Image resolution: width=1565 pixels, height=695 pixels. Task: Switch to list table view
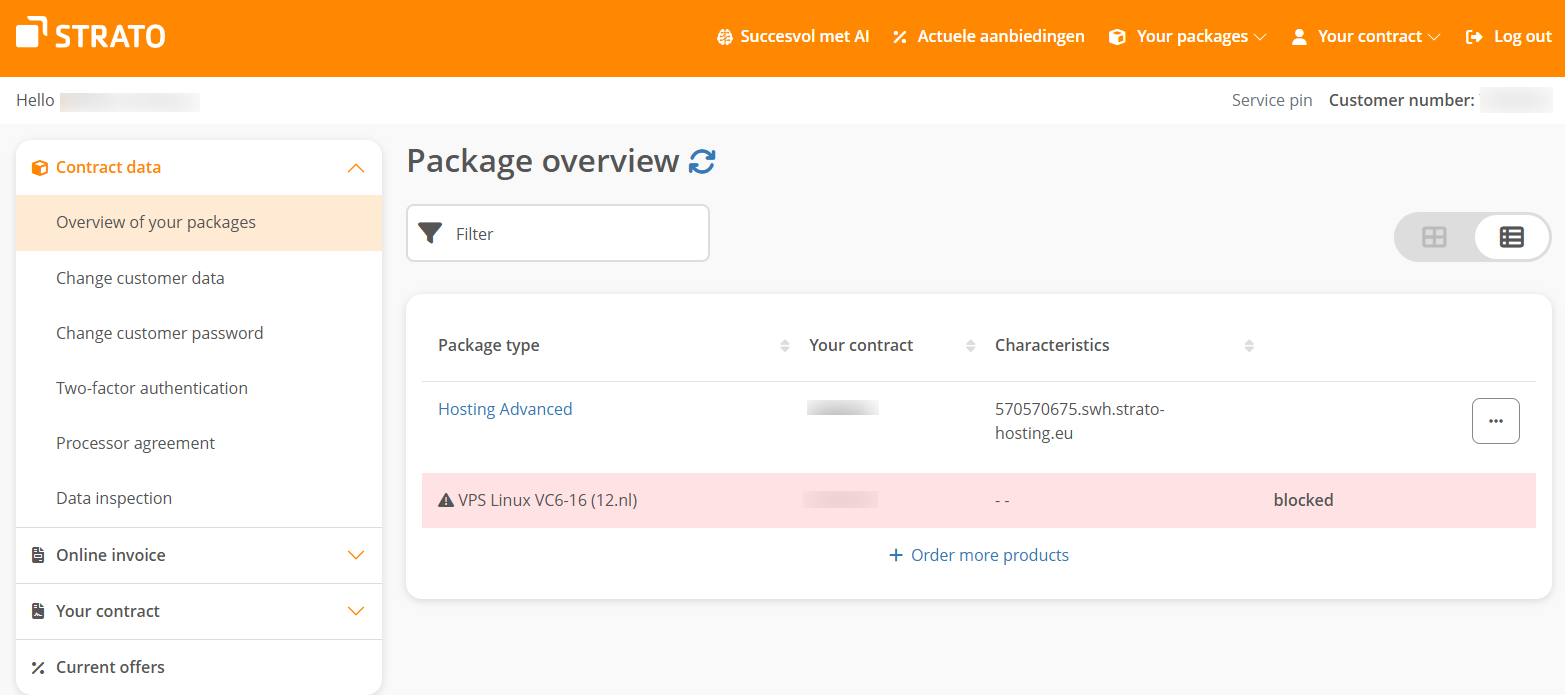[x=1511, y=237]
